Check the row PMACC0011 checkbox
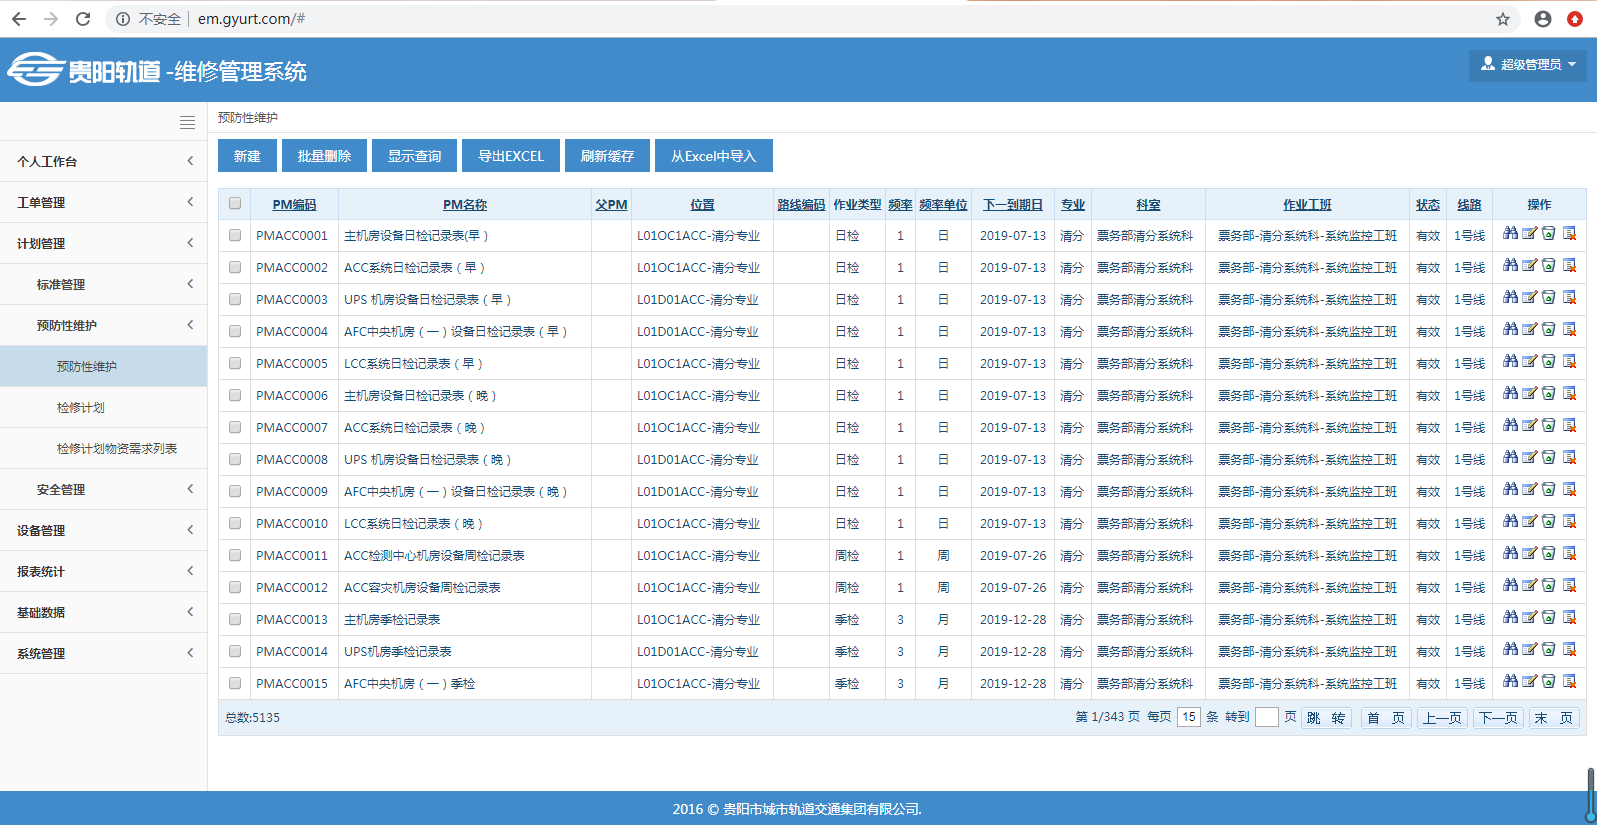The height and width of the screenshot is (825, 1597). 235,556
